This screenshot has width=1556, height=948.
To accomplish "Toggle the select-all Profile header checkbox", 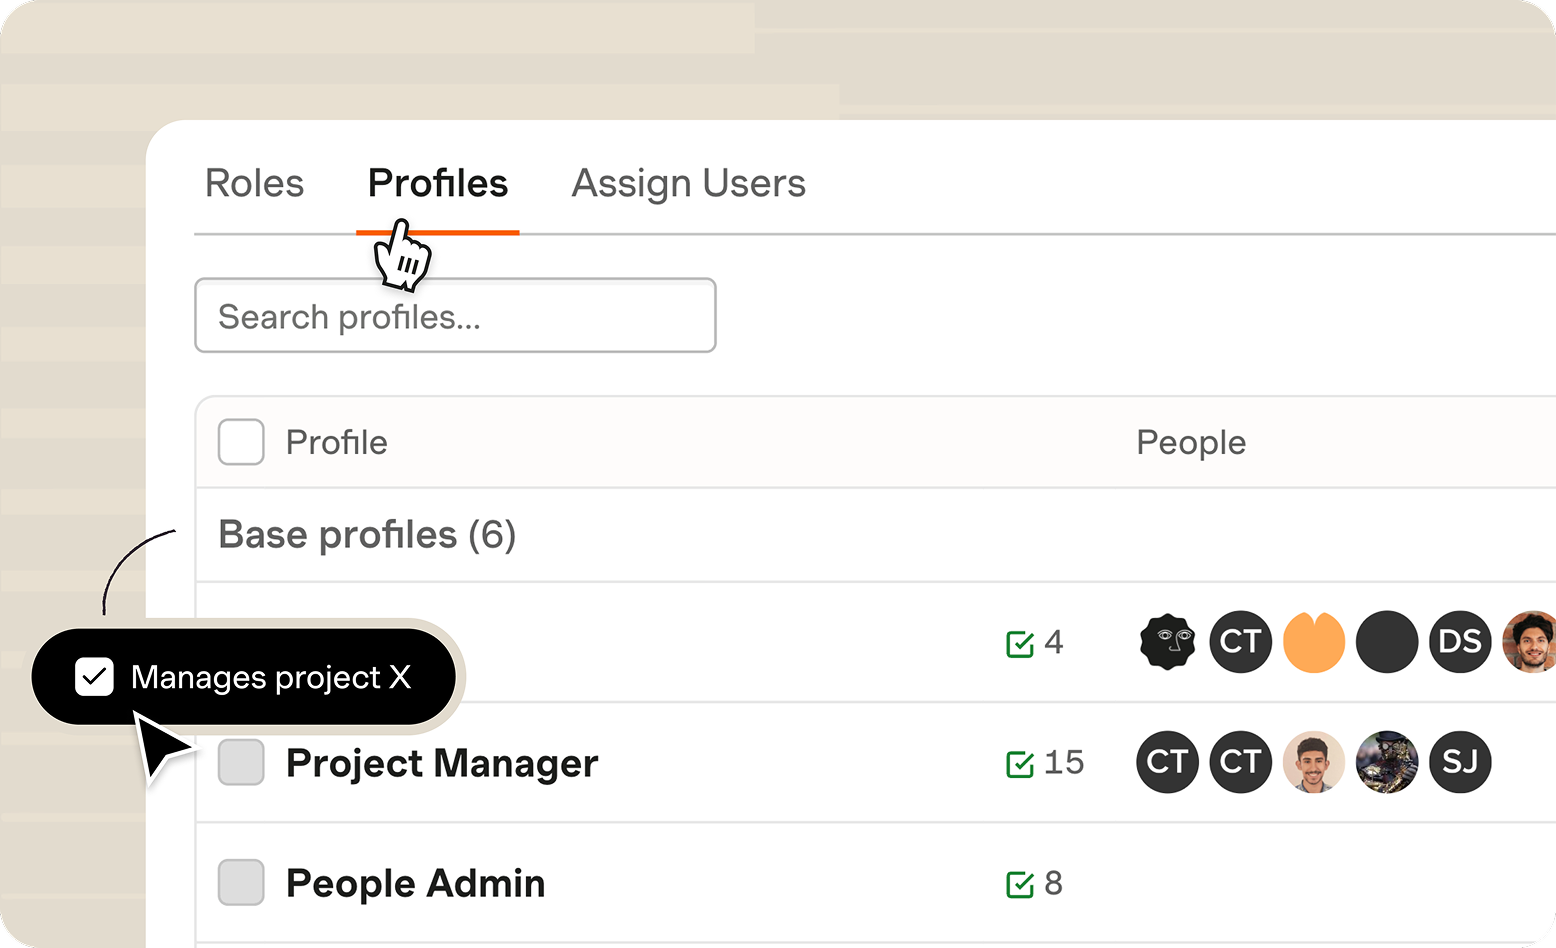I will [241, 442].
